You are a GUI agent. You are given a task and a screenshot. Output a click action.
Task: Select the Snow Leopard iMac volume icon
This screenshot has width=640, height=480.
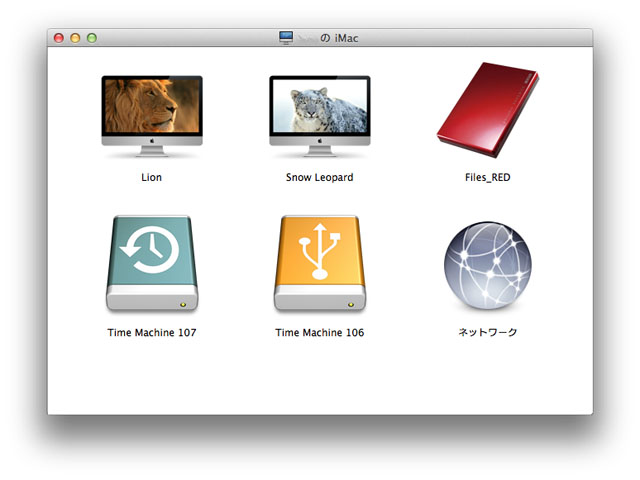pyautogui.click(x=320, y=116)
